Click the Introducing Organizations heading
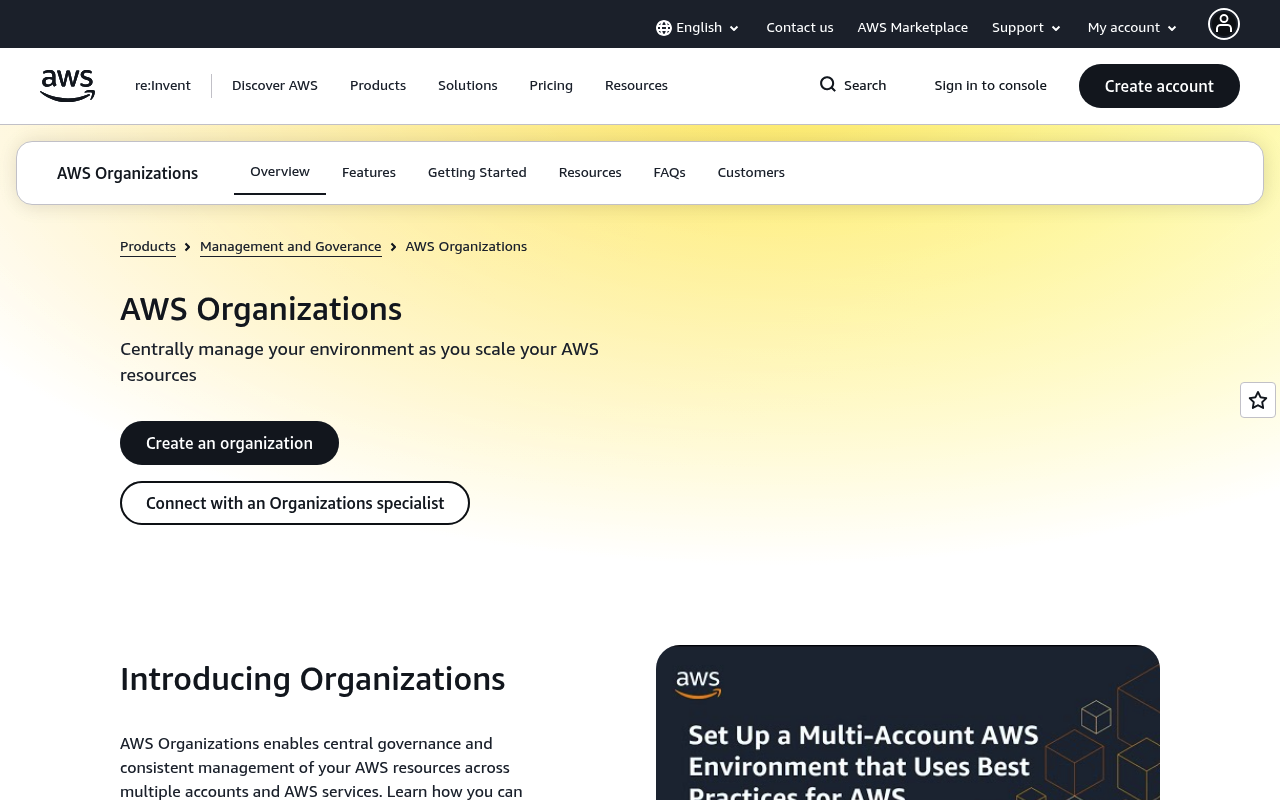This screenshot has height=800, width=1280. tap(313, 679)
